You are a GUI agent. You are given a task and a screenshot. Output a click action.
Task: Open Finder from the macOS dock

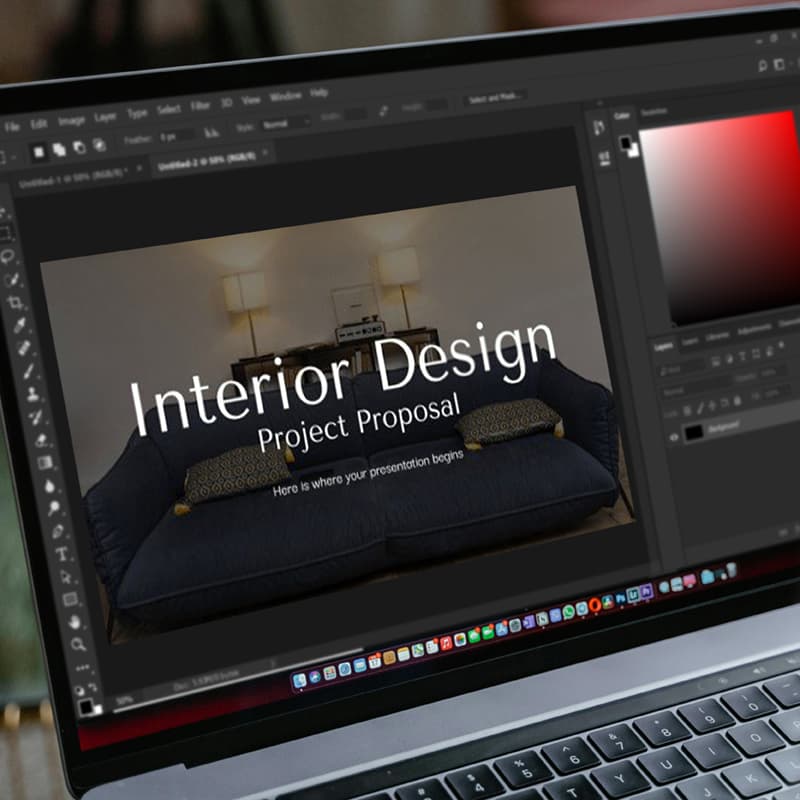299,680
